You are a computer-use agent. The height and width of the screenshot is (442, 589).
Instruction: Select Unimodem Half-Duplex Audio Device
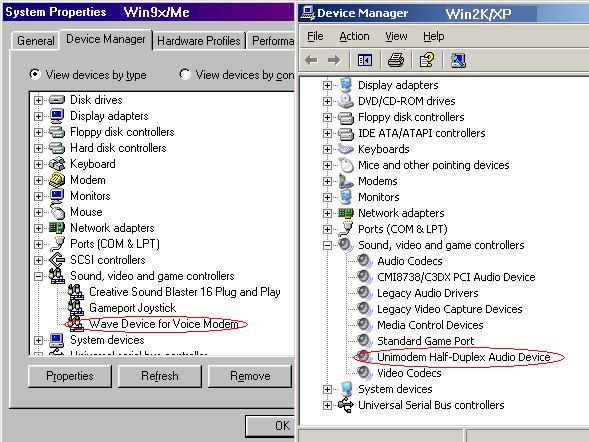(464, 357)
